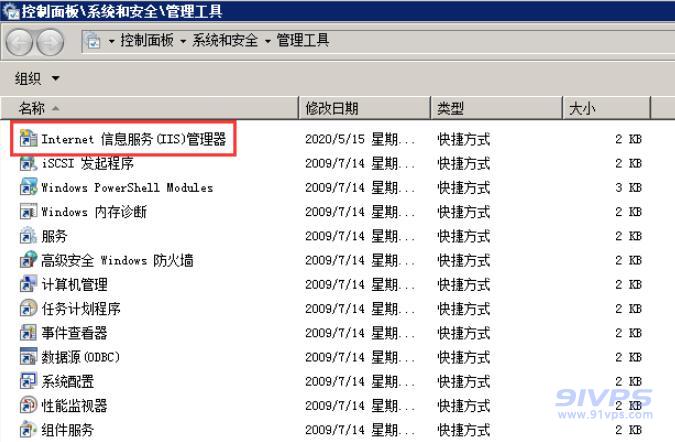Image resolution: width=675 pixels, height=442 pixels.
Task: Click the 2020/5/15 date of IIS manager
Action: pyautogui.click(x=360, y=139)
